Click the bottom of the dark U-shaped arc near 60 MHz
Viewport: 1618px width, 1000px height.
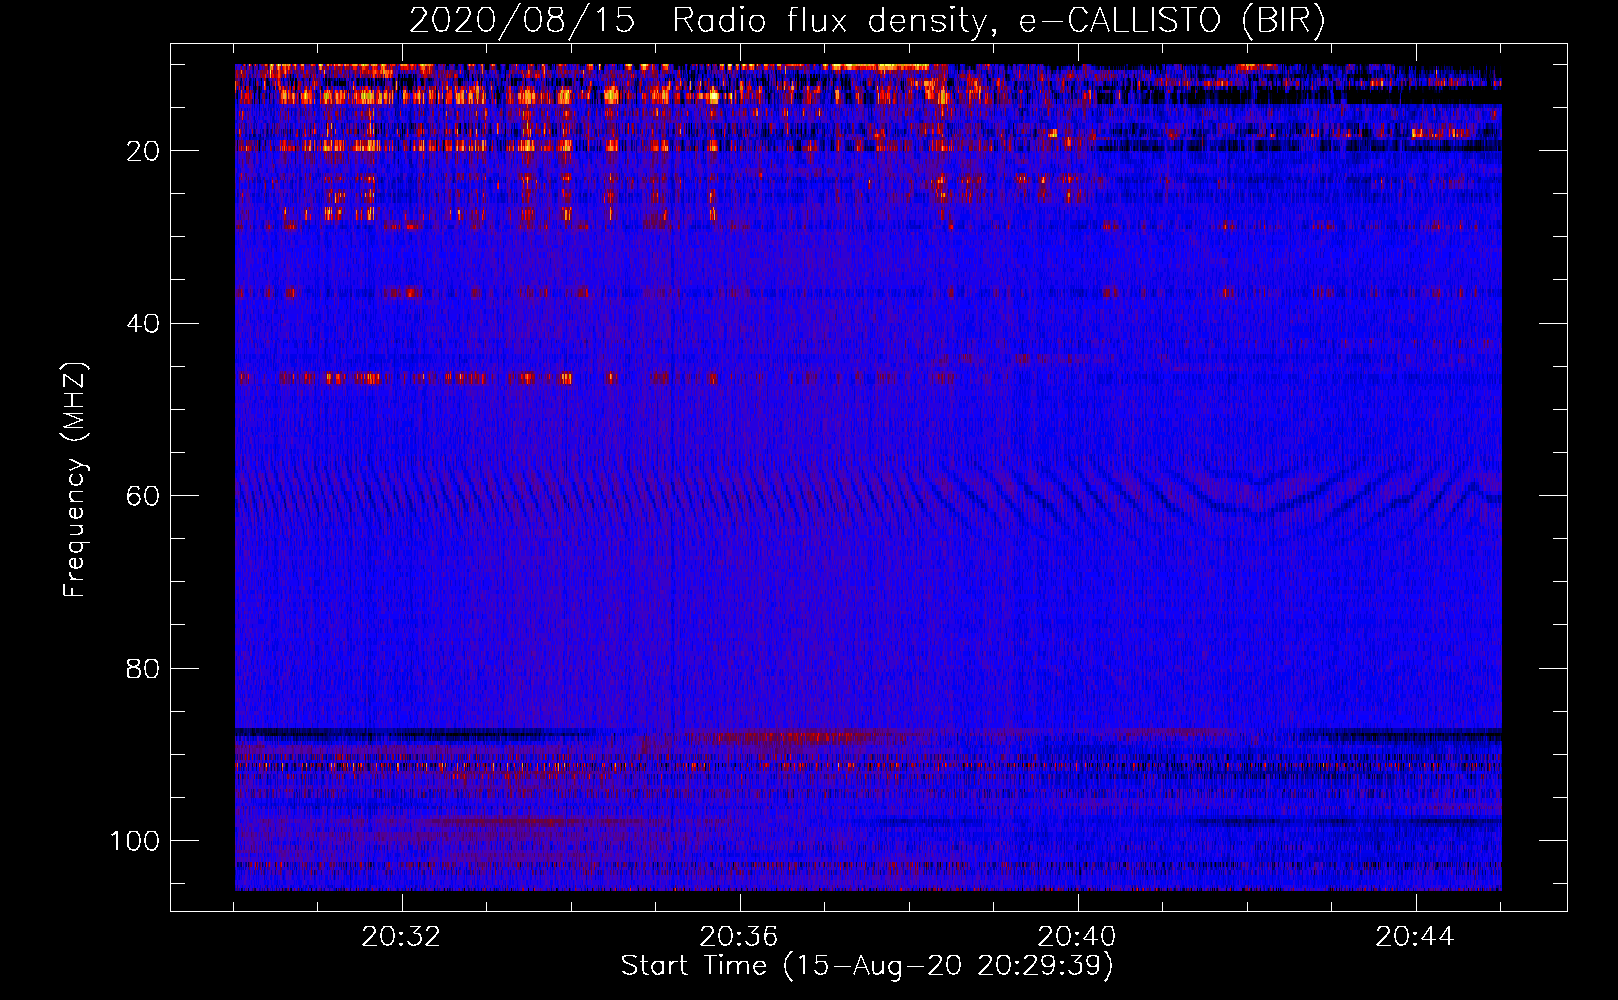coord(1258,511)
